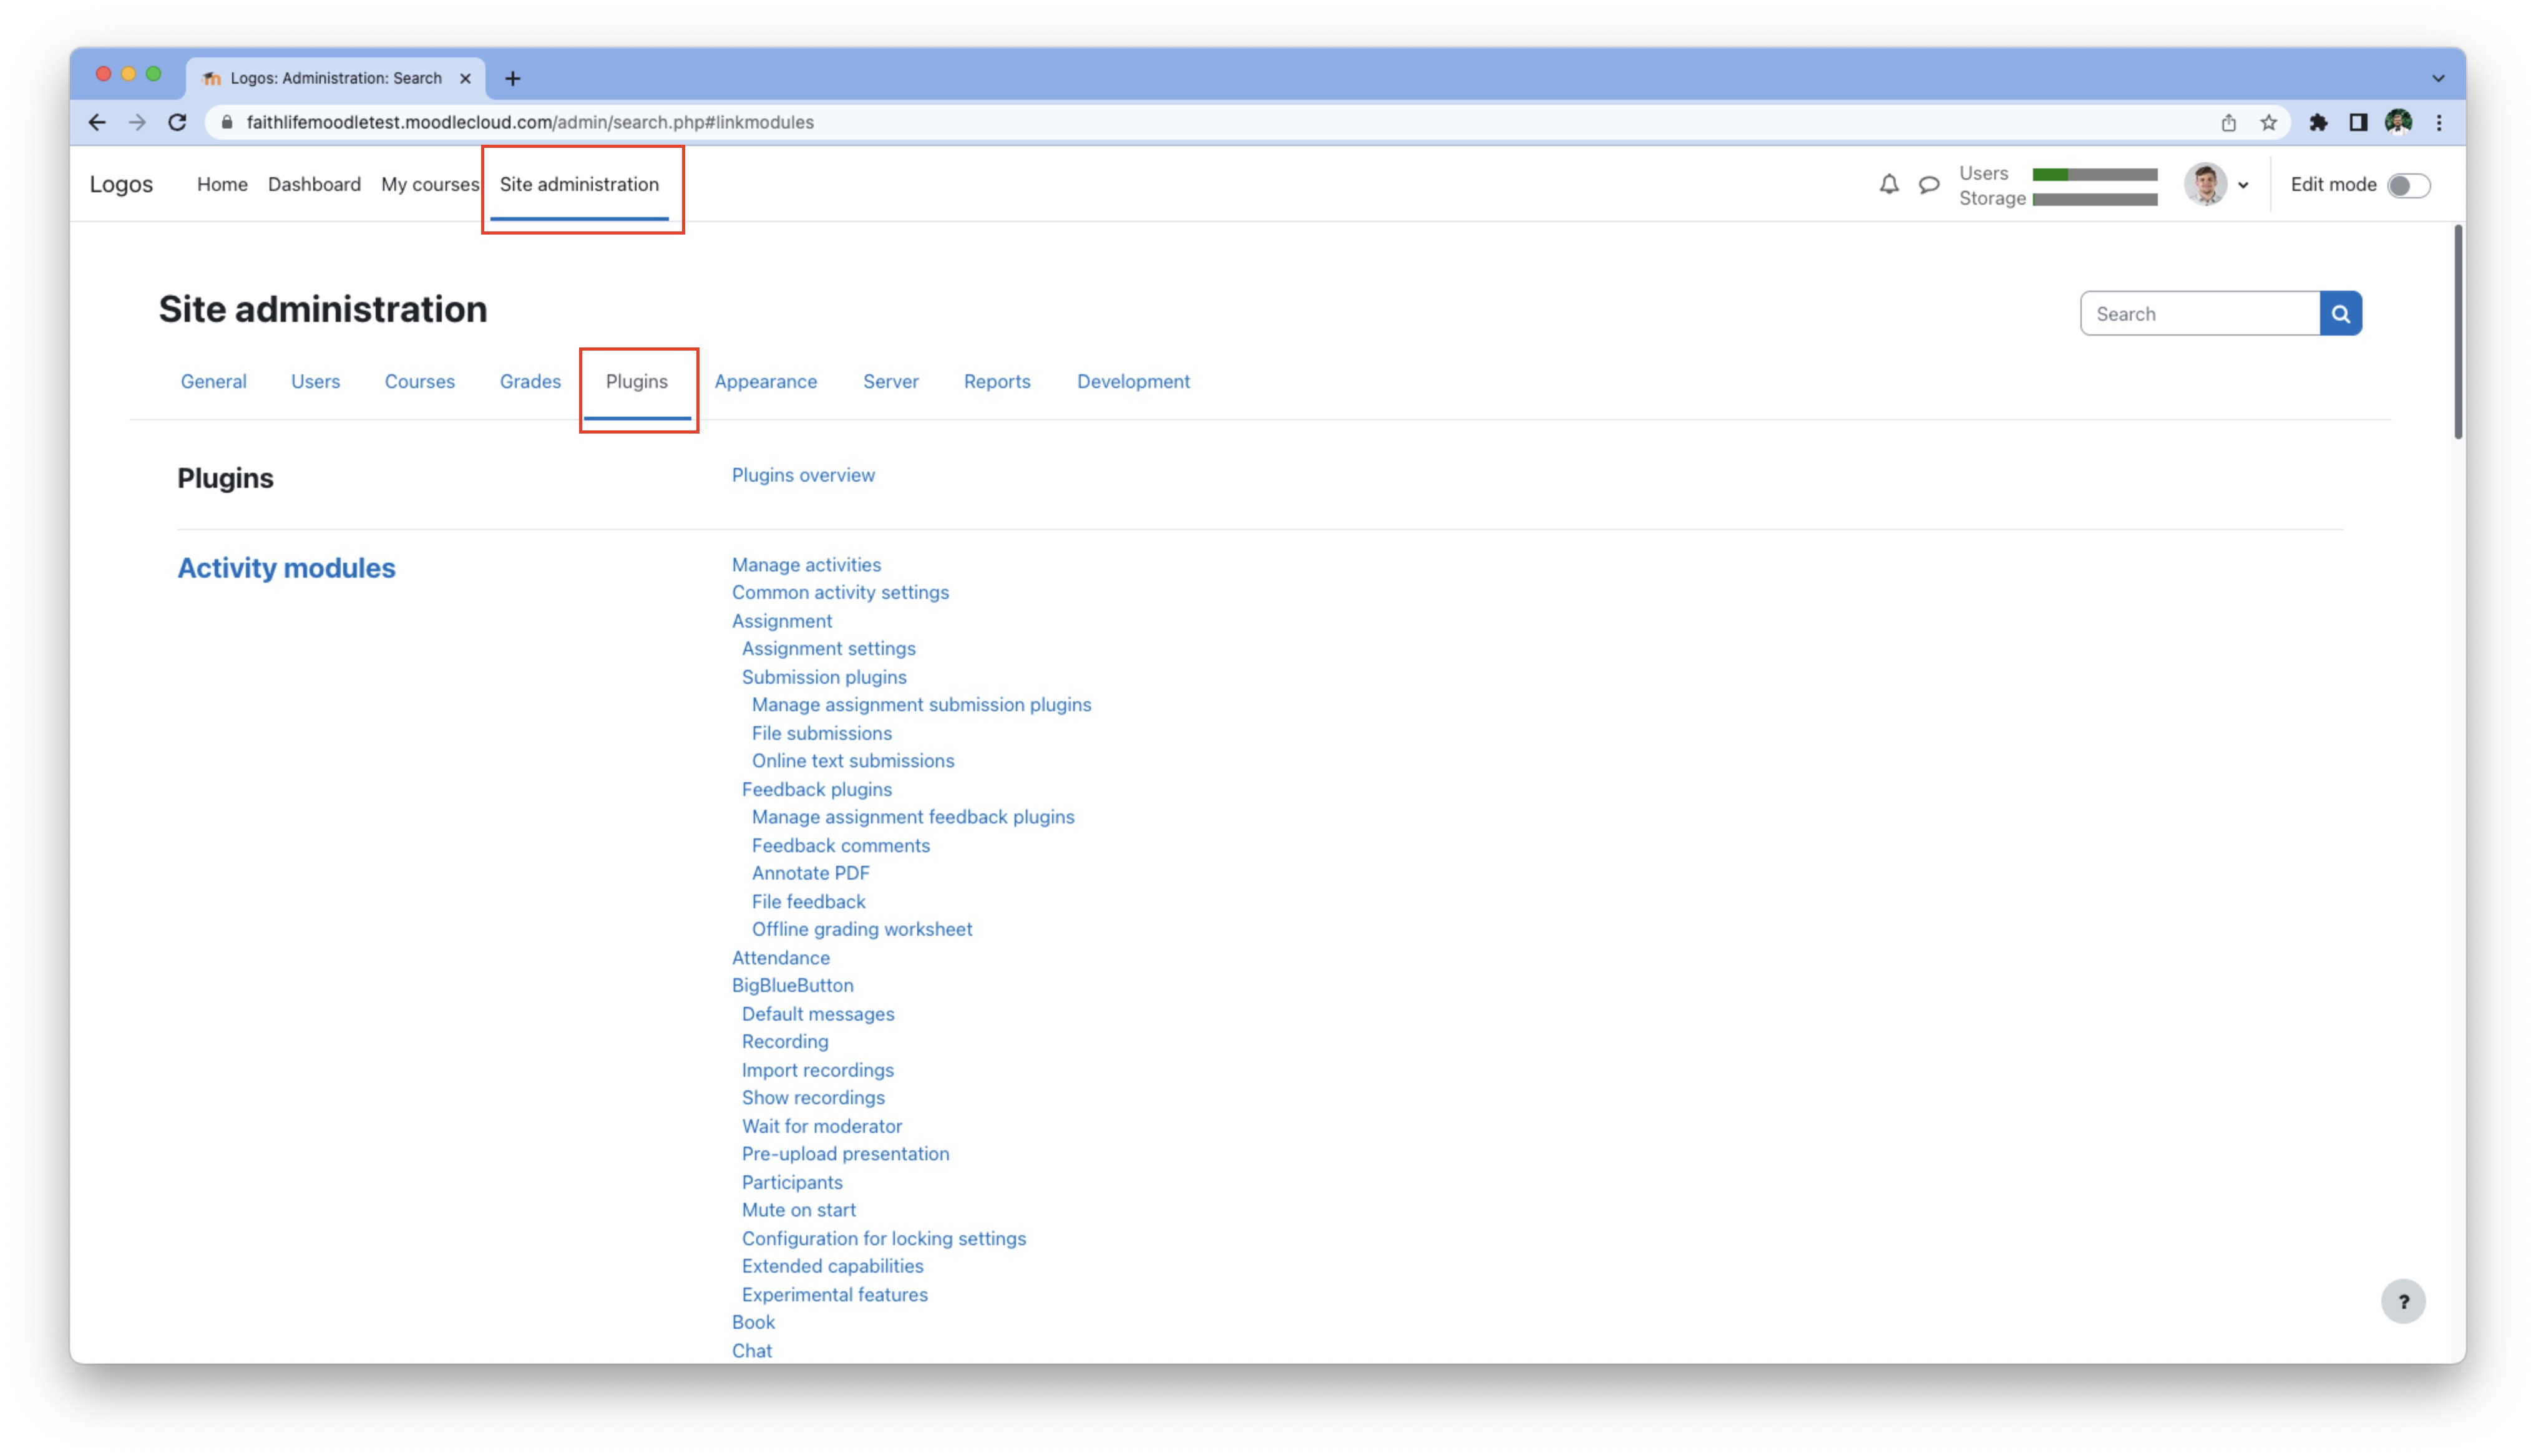Open the floating help question mark
This screenshot has height=1456, width=2536.
(2405, 1301)
